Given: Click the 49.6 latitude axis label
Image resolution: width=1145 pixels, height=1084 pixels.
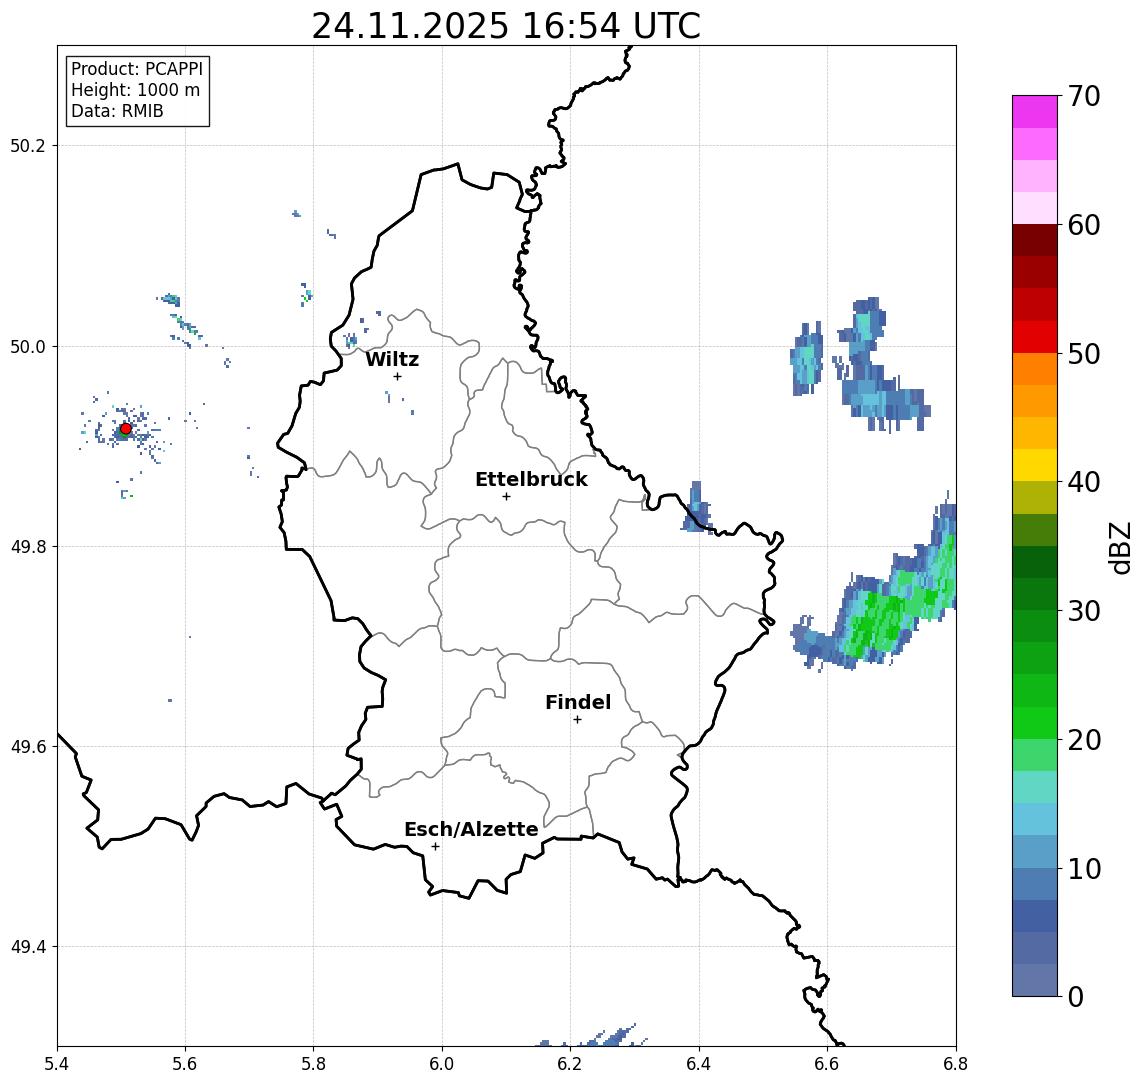Looking at the screenshot, I should [28, 747].
